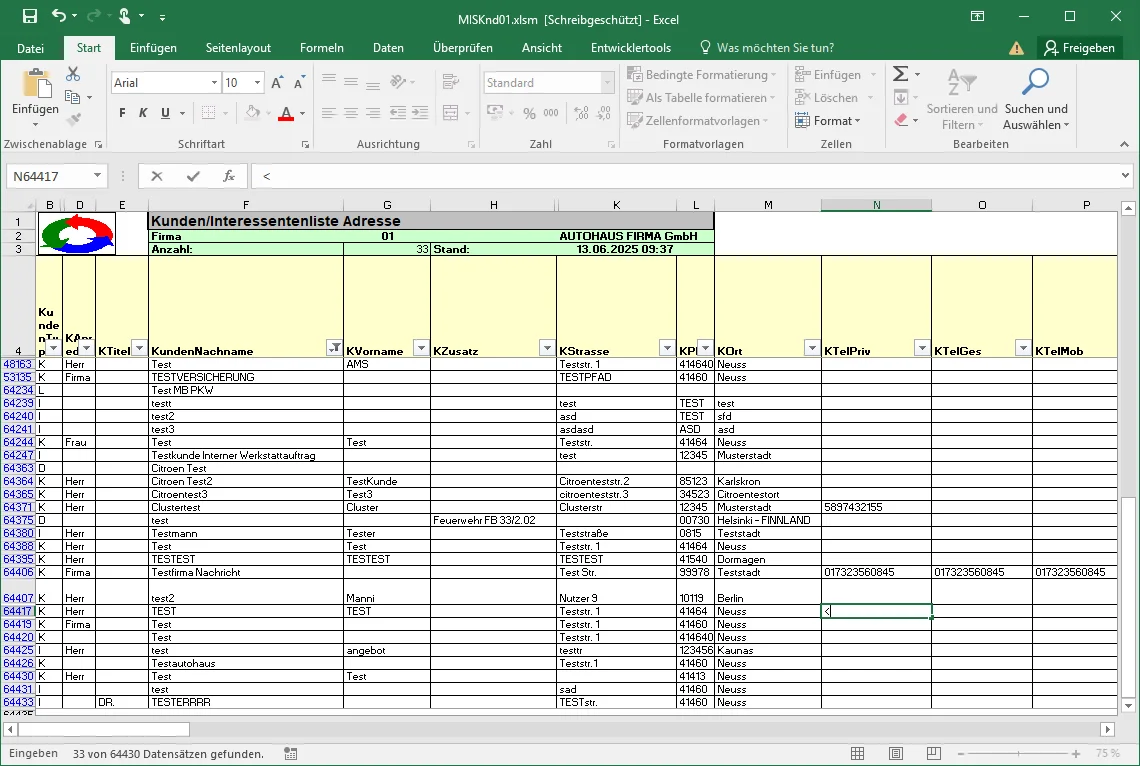Viewport: 1140px width, 766px height.
Task: Switch to the Einfügen ribbon tab
Action: coord(153,48)
